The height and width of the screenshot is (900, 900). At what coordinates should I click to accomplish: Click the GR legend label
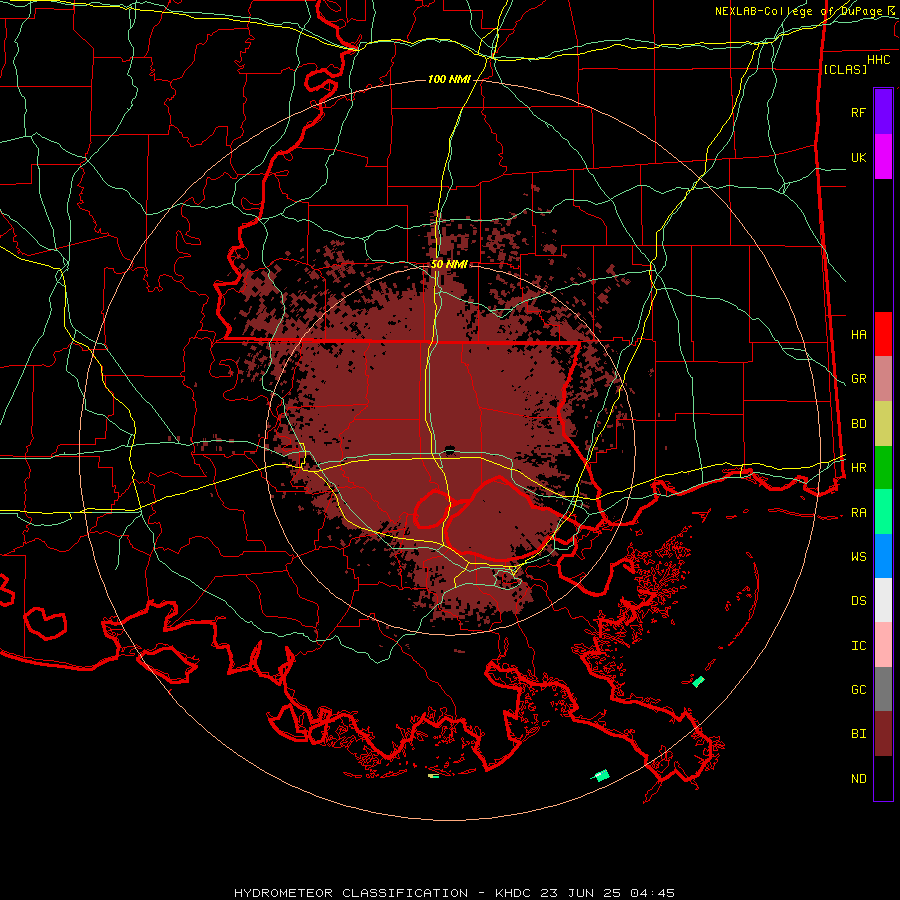(858, 379)
